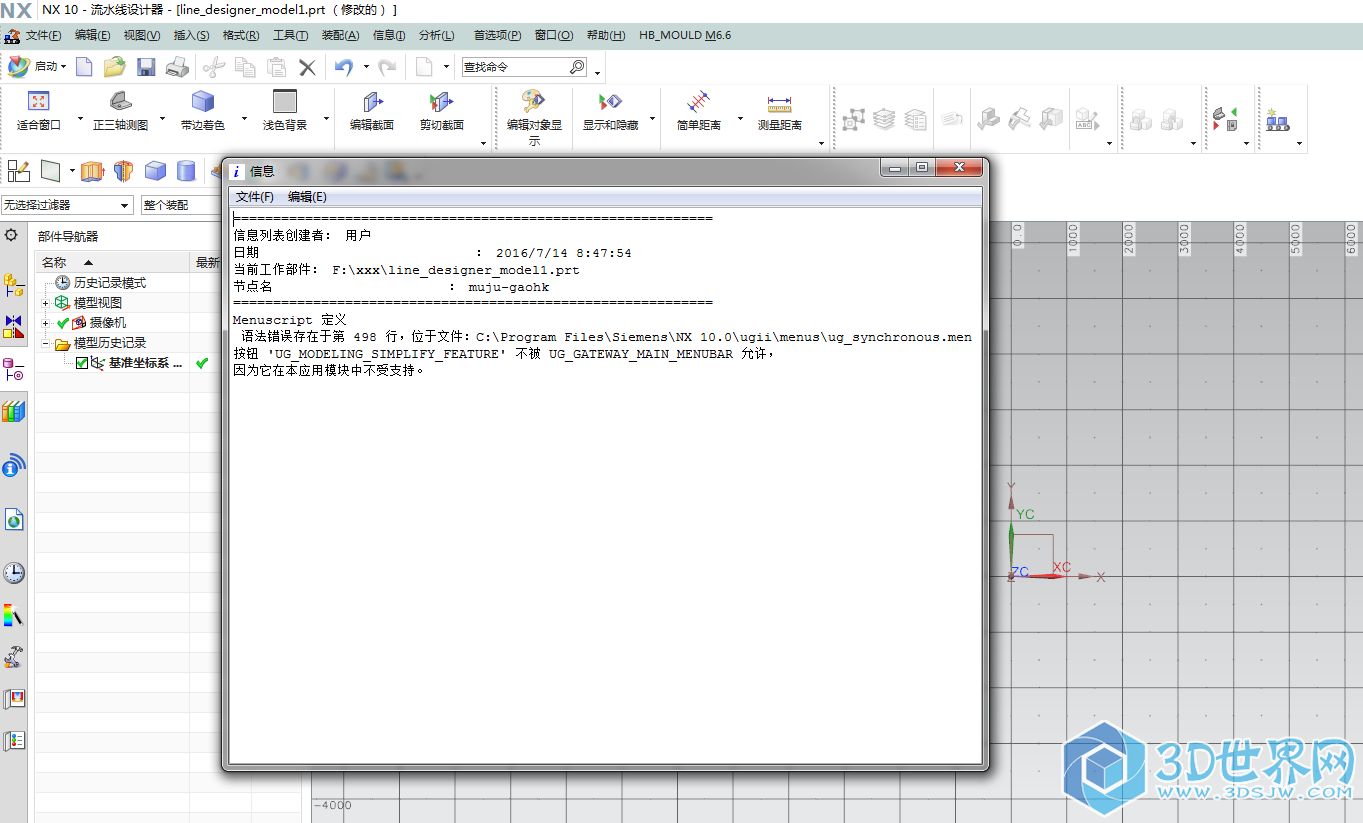Click the 显示和隐藏 tool
The image size is (1363, 823).
click(610, 111)
